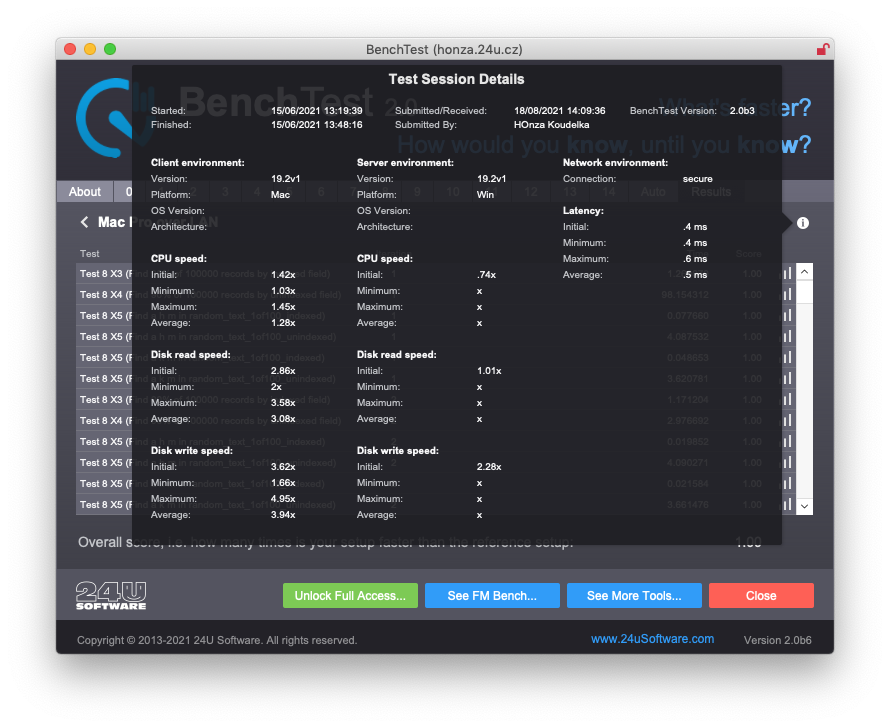
Task: Click the copyright 2013-2021 24U Software text
Action: (217, 640)
